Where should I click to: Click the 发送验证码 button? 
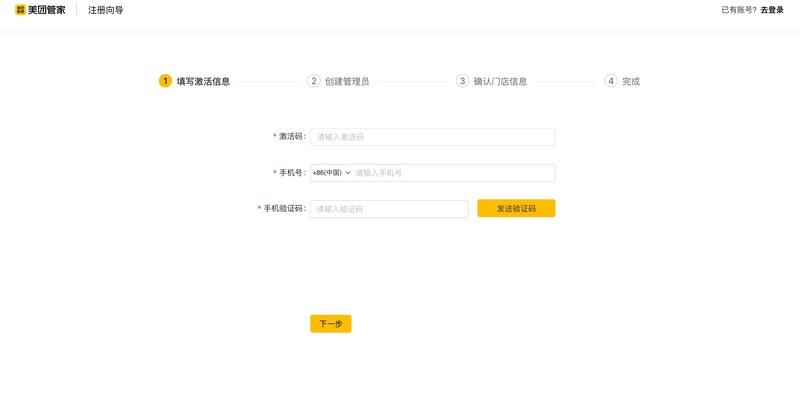point(516,209)
